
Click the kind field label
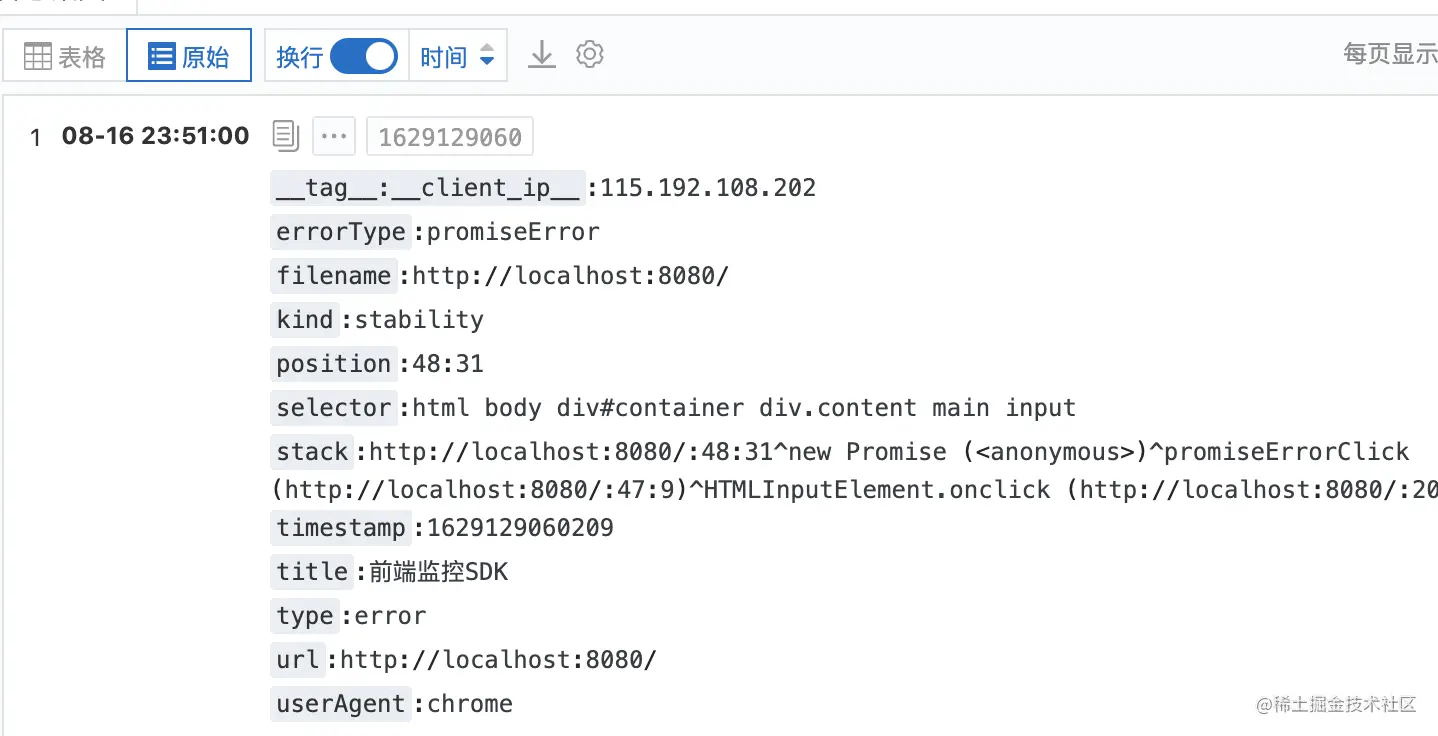pyautogui.click(x=305, y=320)
